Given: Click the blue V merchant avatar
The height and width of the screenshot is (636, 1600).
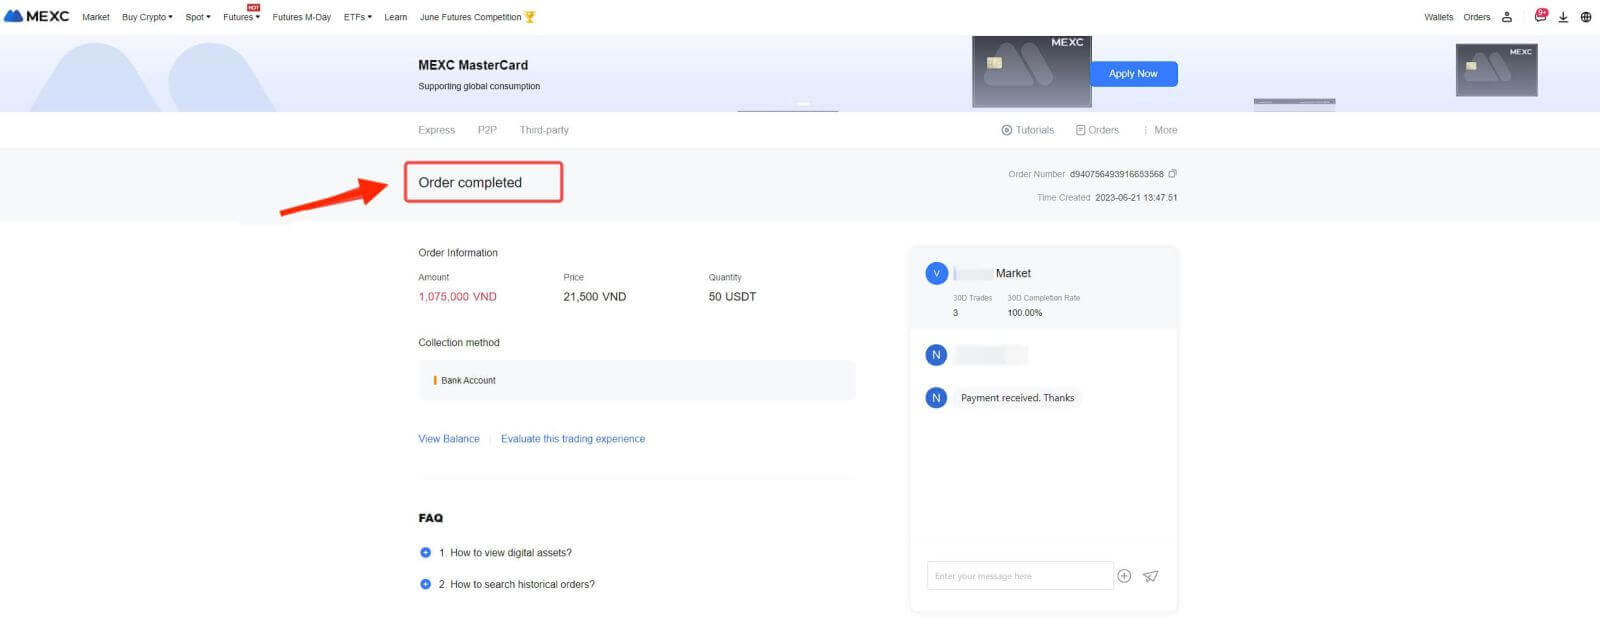Looking at the screenshot, I should click(937, 273).
